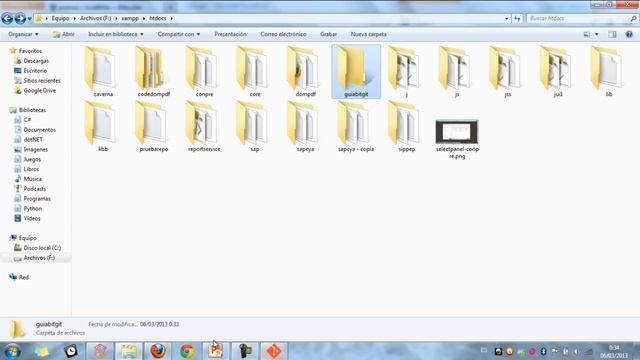Screen dimensions: 640x360
Task: Open the view options dropdown arrow
Action: 596,34
